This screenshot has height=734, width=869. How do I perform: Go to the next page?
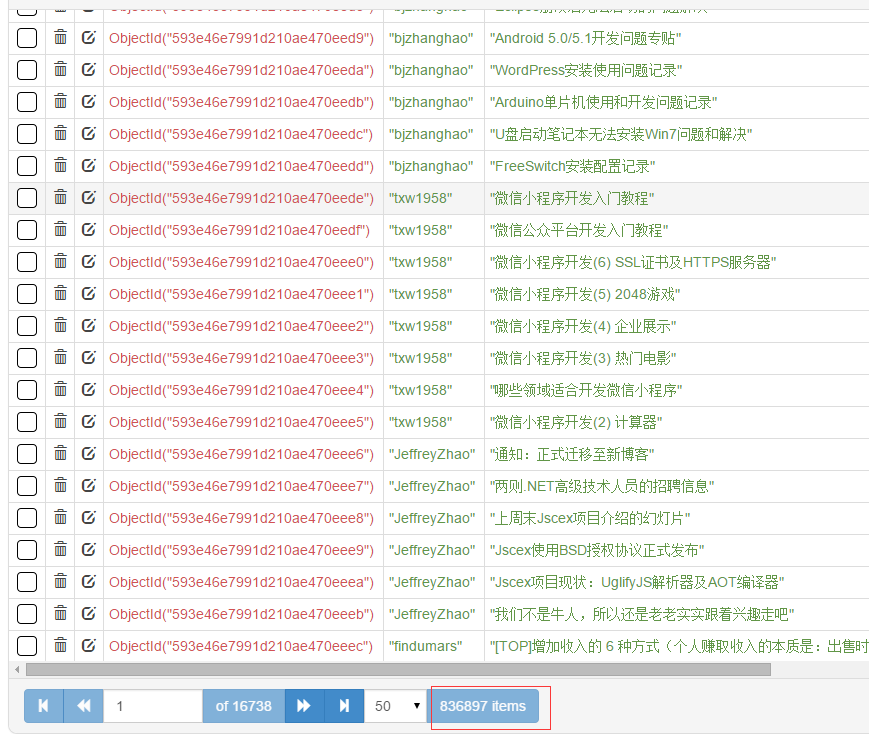[304, 706]
